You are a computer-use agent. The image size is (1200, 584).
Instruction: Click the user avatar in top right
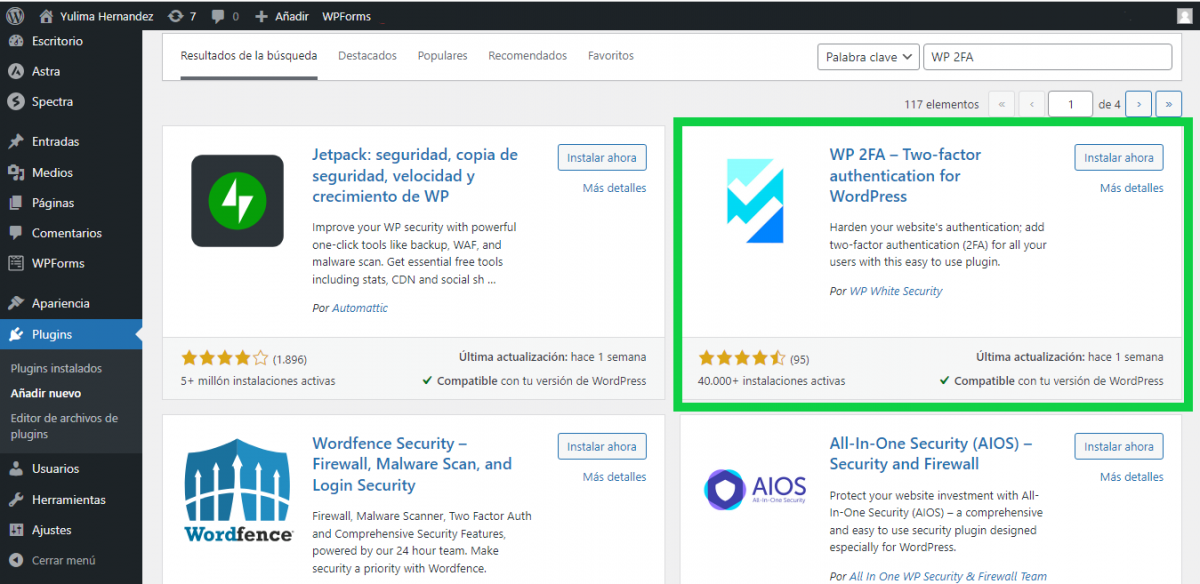point(1184,16)
